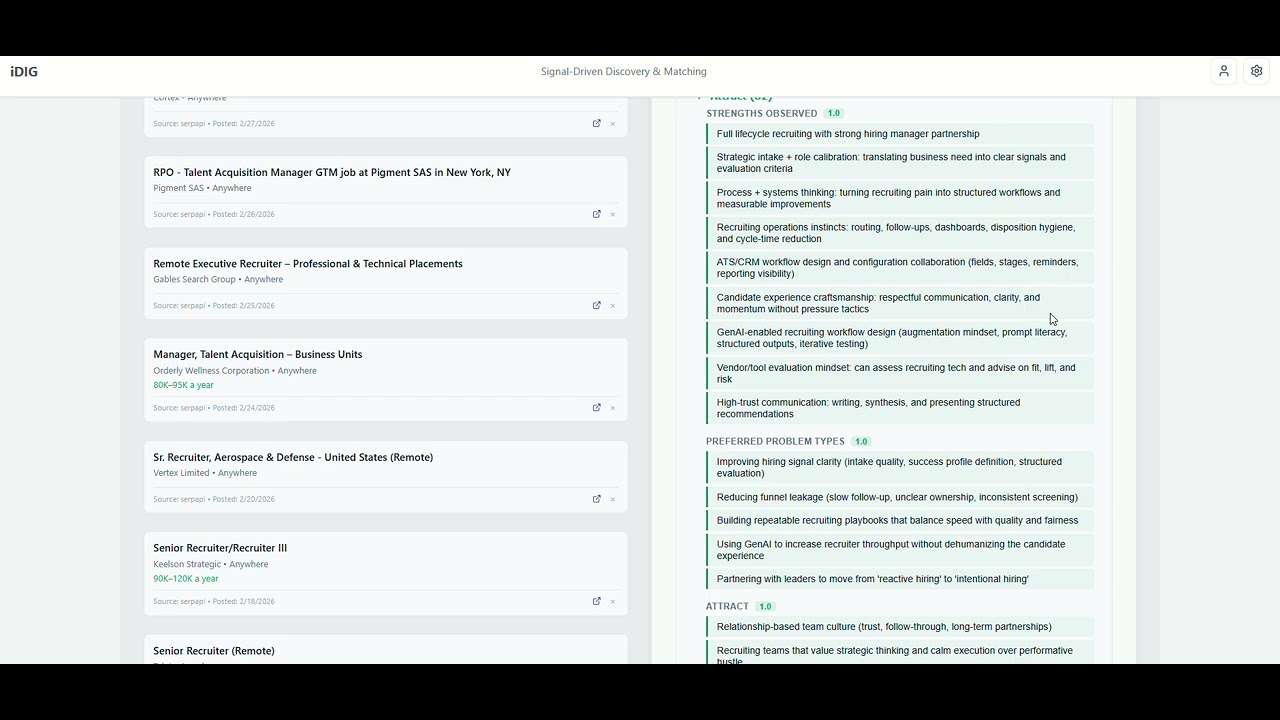The height and width of the screenshot is (720, 1280).
Task: Click Orderly Wellness Corporation • Anywhere line
Action: 235,371
